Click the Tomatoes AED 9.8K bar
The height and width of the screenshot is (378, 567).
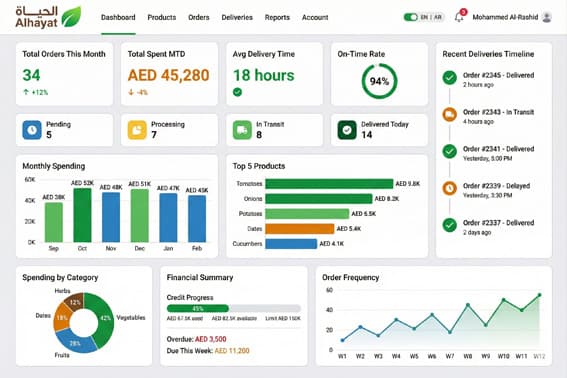click(x=329, y=184)
